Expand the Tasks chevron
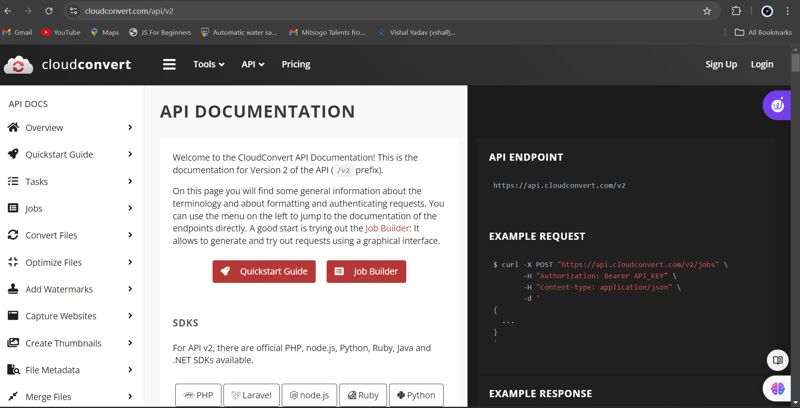 pyautogui.click(x=130, y=181)
